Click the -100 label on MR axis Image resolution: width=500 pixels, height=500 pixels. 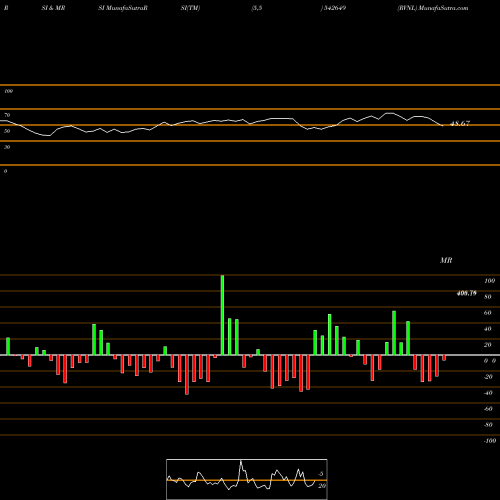point(490,441)
